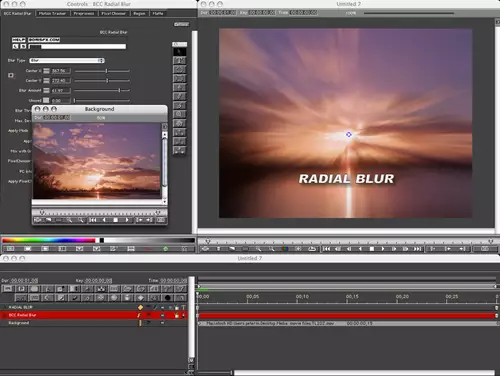
Task: Jump to end of the composition
Action: (417, 249)
